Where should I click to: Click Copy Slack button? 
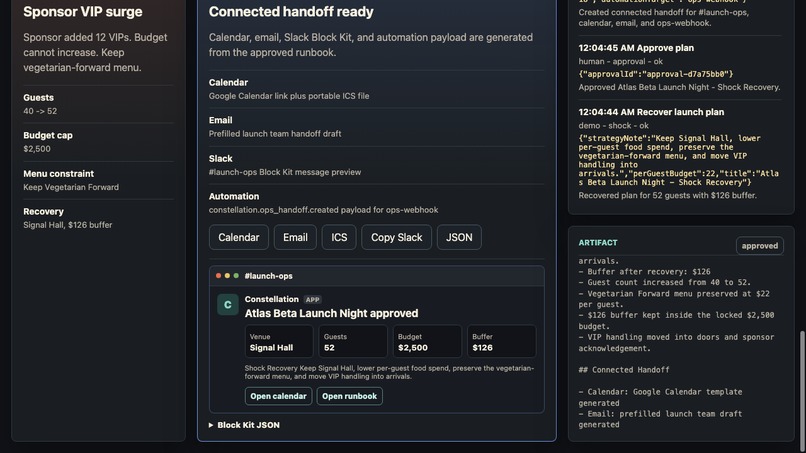tap(396, 237)
